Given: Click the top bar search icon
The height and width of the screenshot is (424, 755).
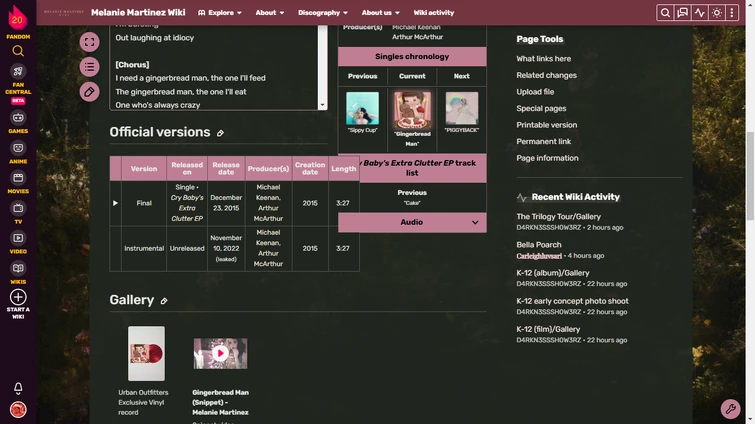Looking at the screenshot, I should point(665,13).
